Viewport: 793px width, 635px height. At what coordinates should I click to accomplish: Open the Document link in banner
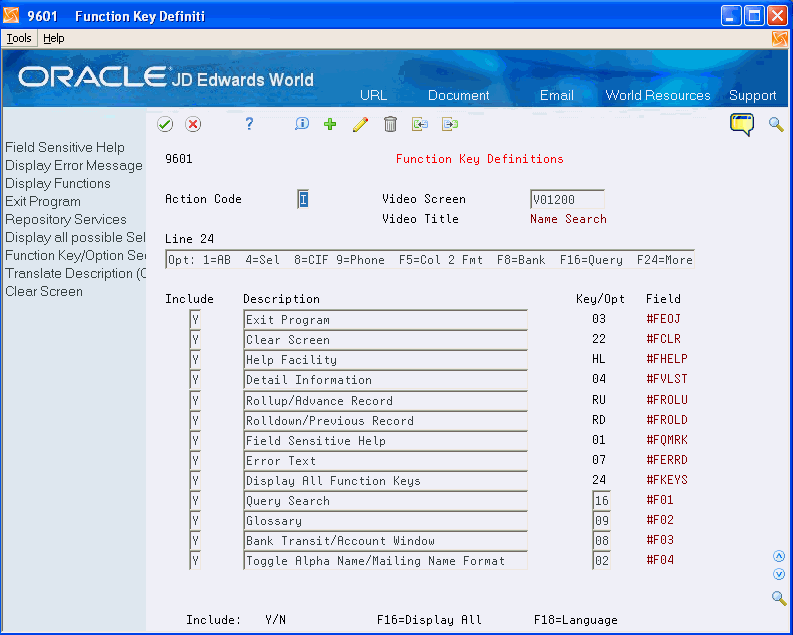[459, 96]
